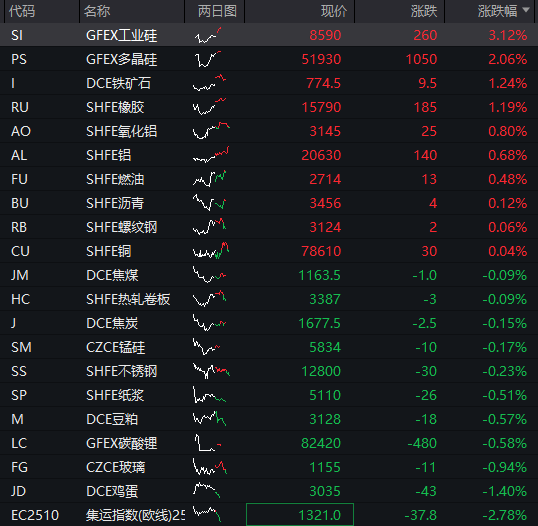Viewport: 538px width, 526px height.
Task: Select the SHFE不锈钢 name cell
Action: (121, 371)
